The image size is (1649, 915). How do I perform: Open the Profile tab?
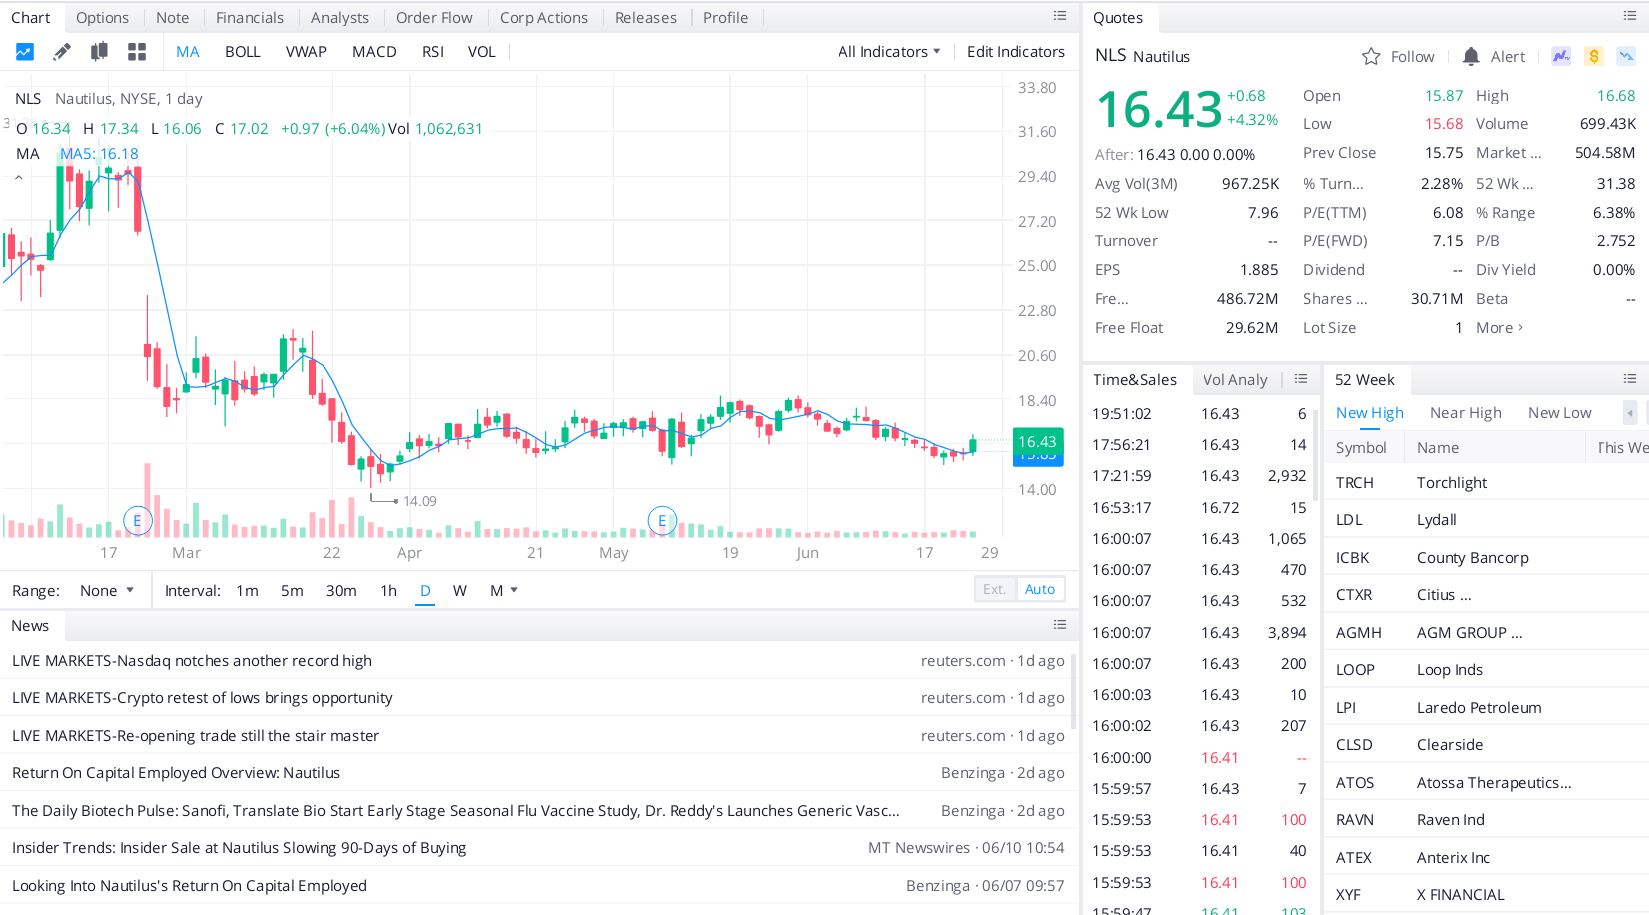click(725, 18)
